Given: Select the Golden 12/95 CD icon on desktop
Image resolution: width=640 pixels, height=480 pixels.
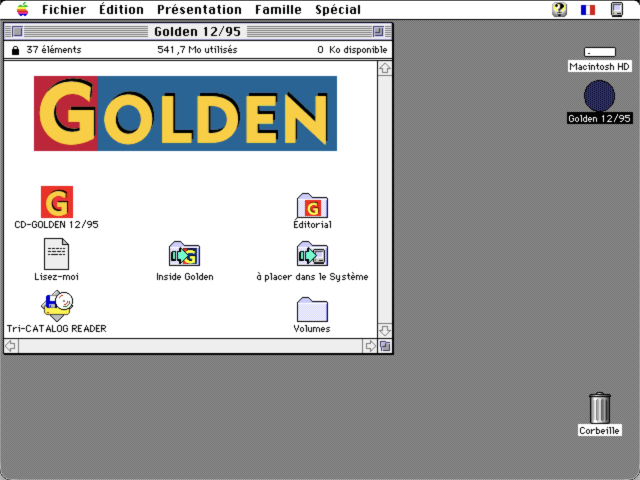Looking at the screenshot, I should [599, 96].
